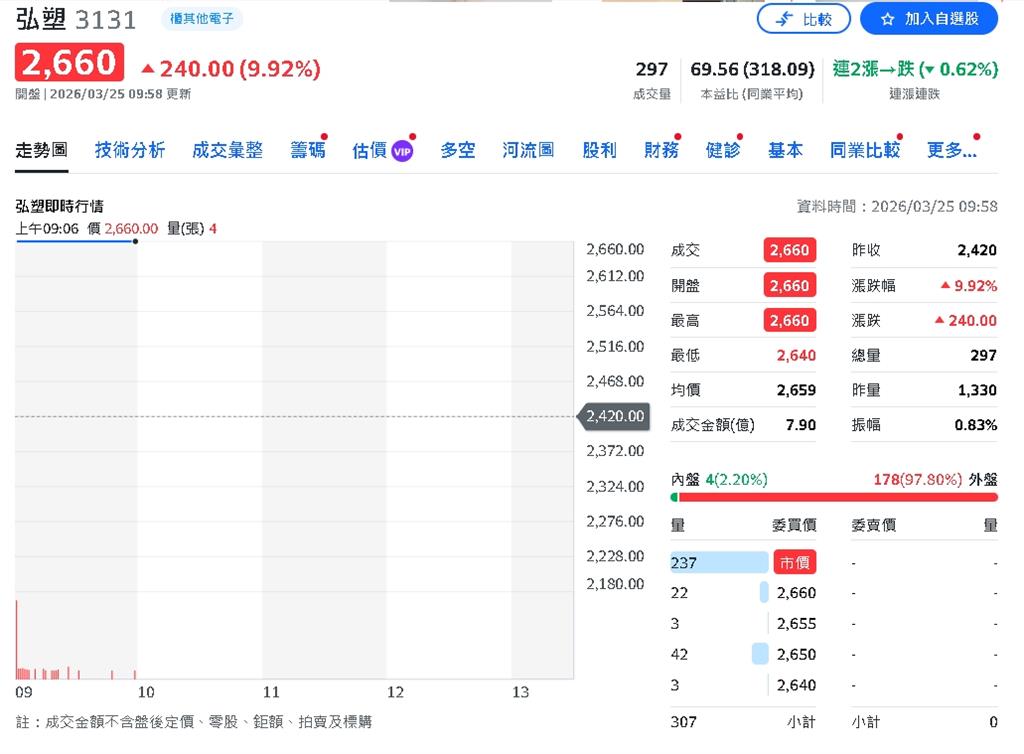
Task: Open the 多空 tab
Action: pyautogui.click(x=457, y=149)
